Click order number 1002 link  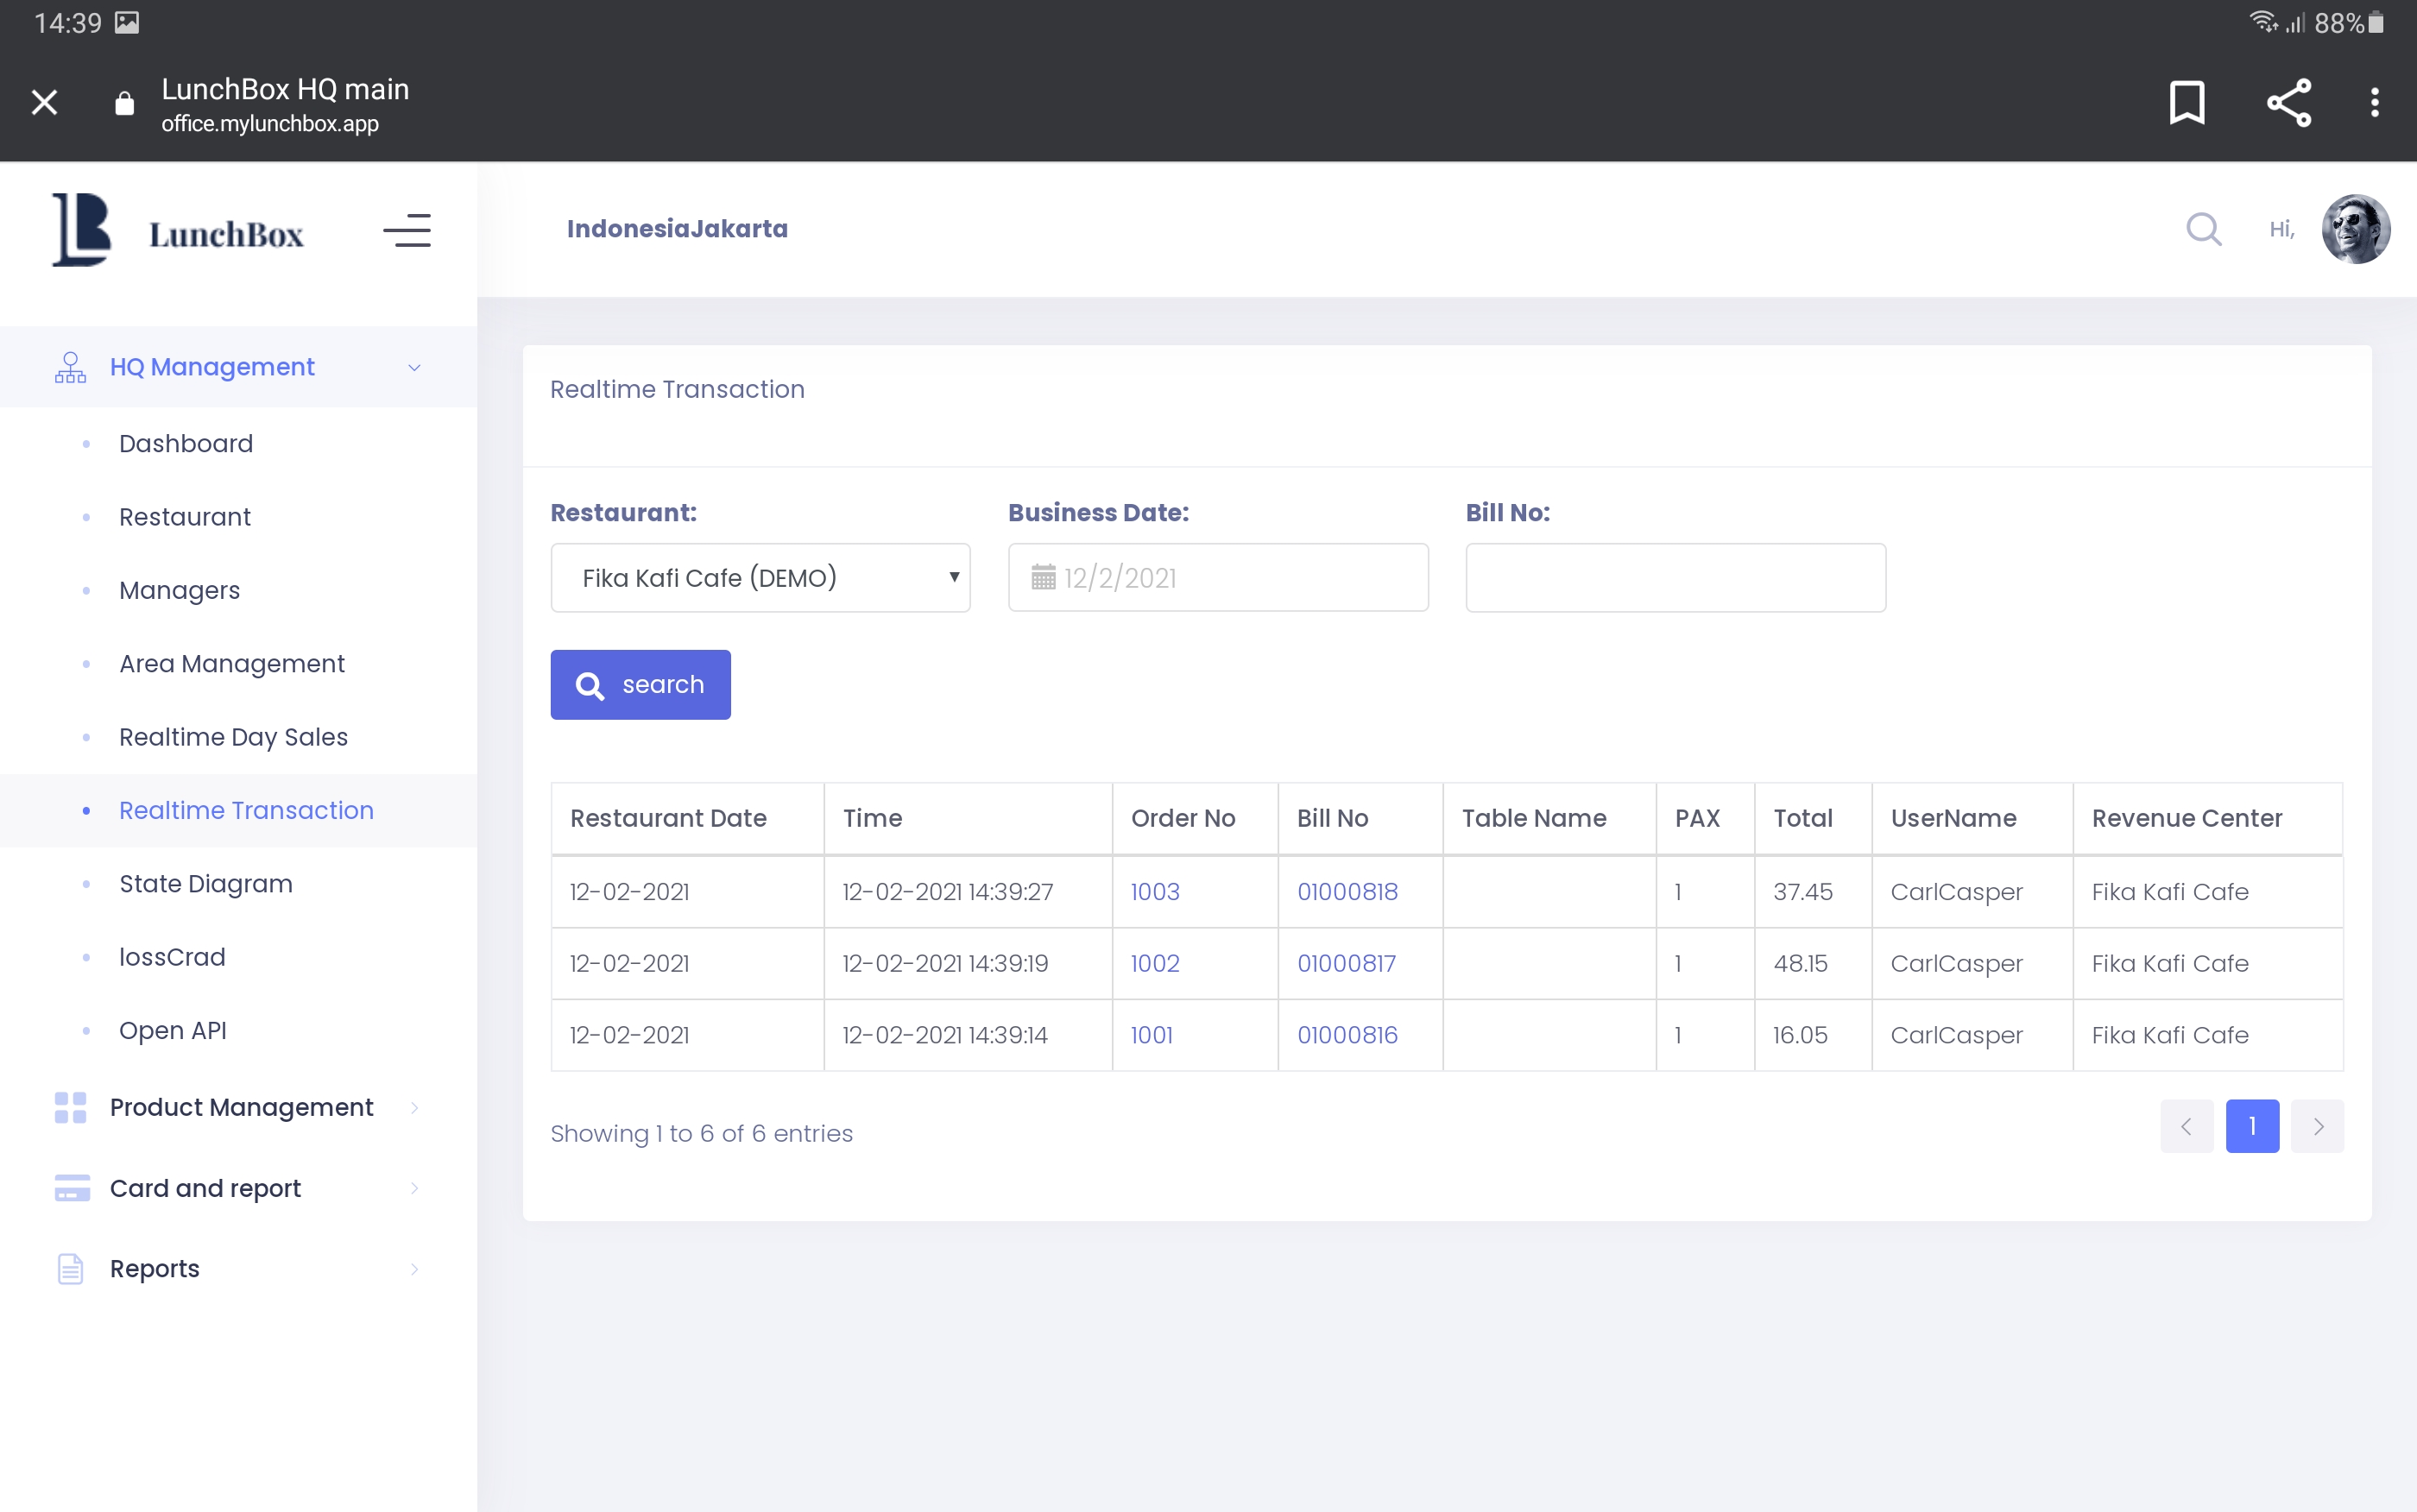pyautogui.click(x=1155, y=963)
